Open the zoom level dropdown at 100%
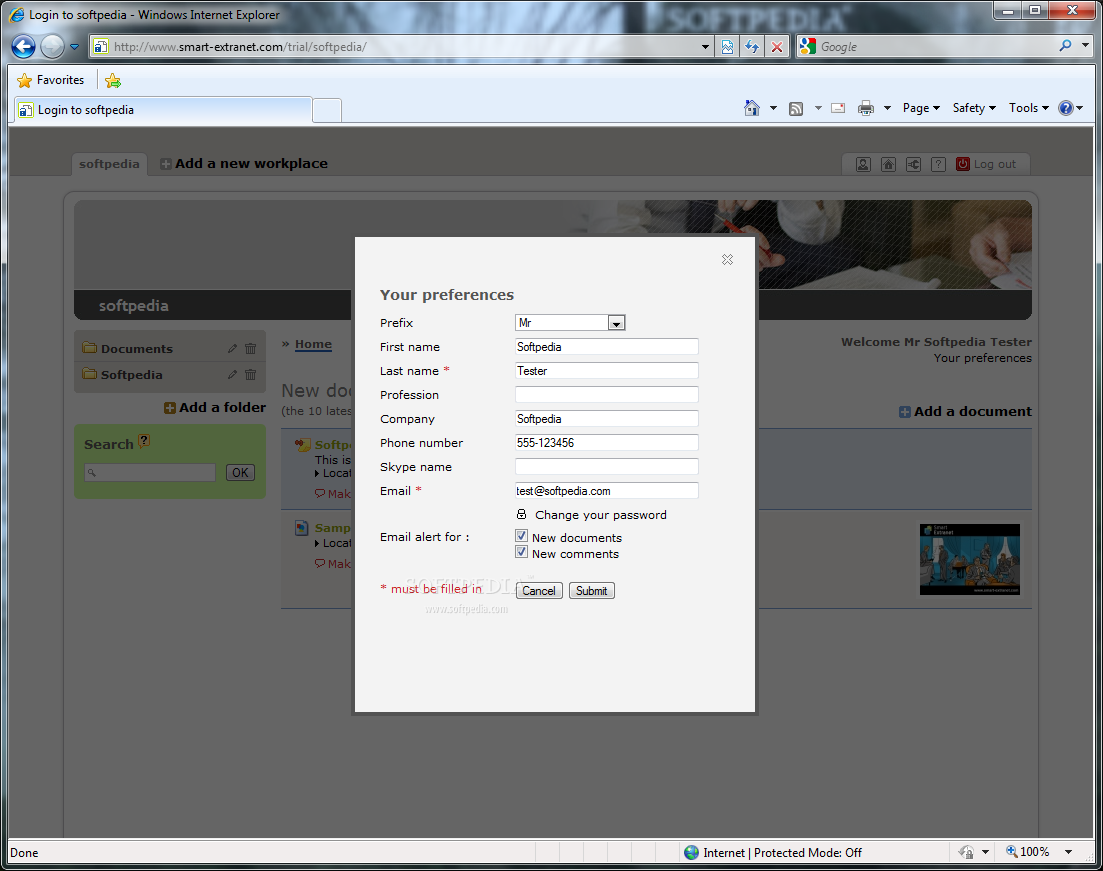Screen dimensions: 1103x871 pos(1068,852)
